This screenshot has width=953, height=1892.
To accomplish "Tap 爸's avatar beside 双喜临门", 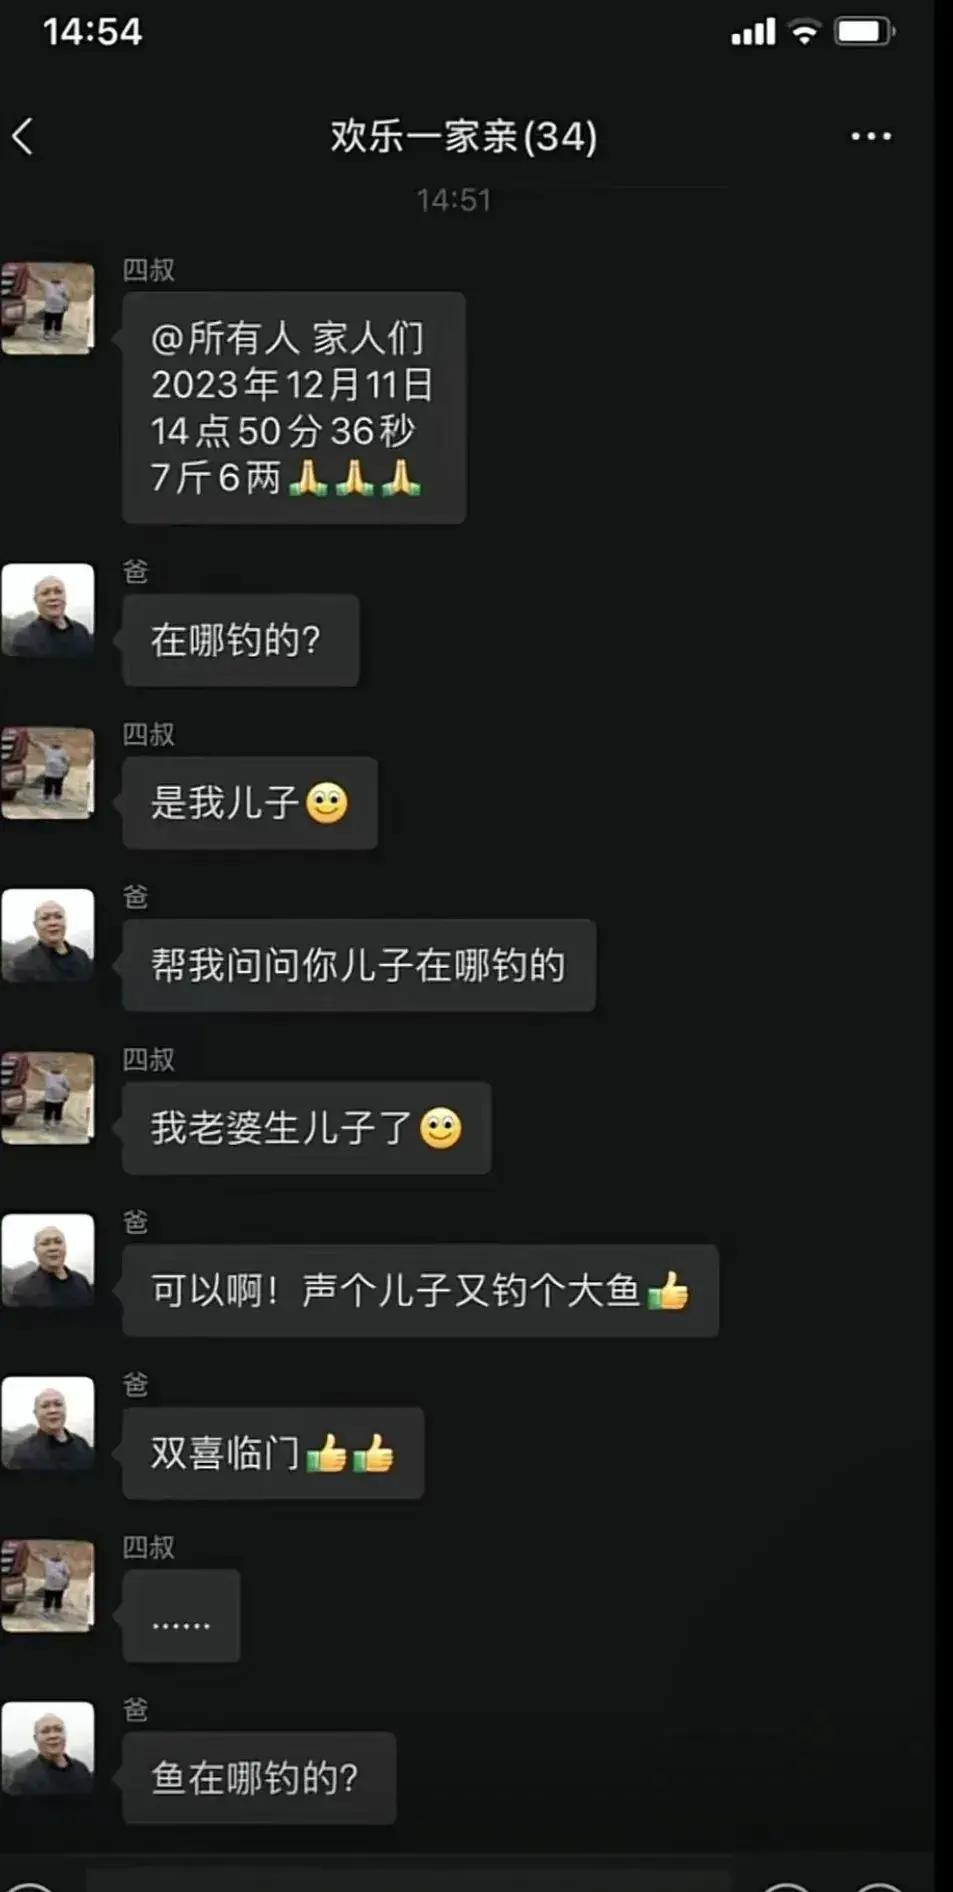I will [x=48, y=1423].
